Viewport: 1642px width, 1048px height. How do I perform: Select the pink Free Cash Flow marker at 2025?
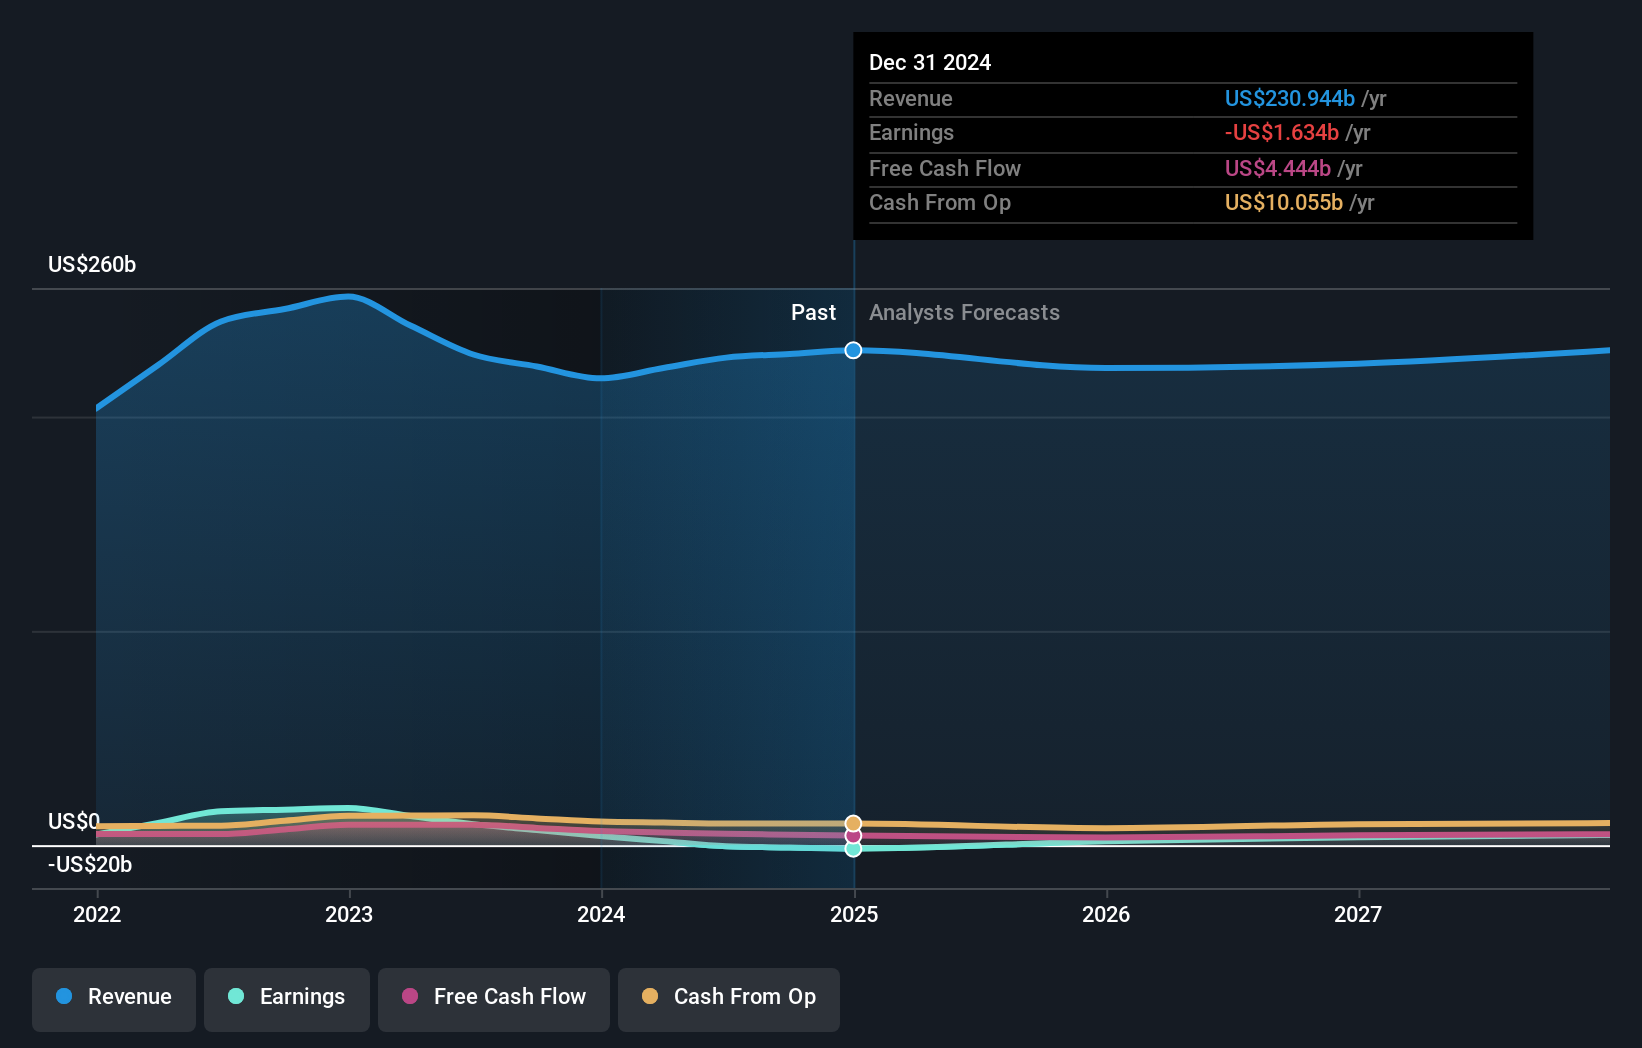click(x=853, y=835)
